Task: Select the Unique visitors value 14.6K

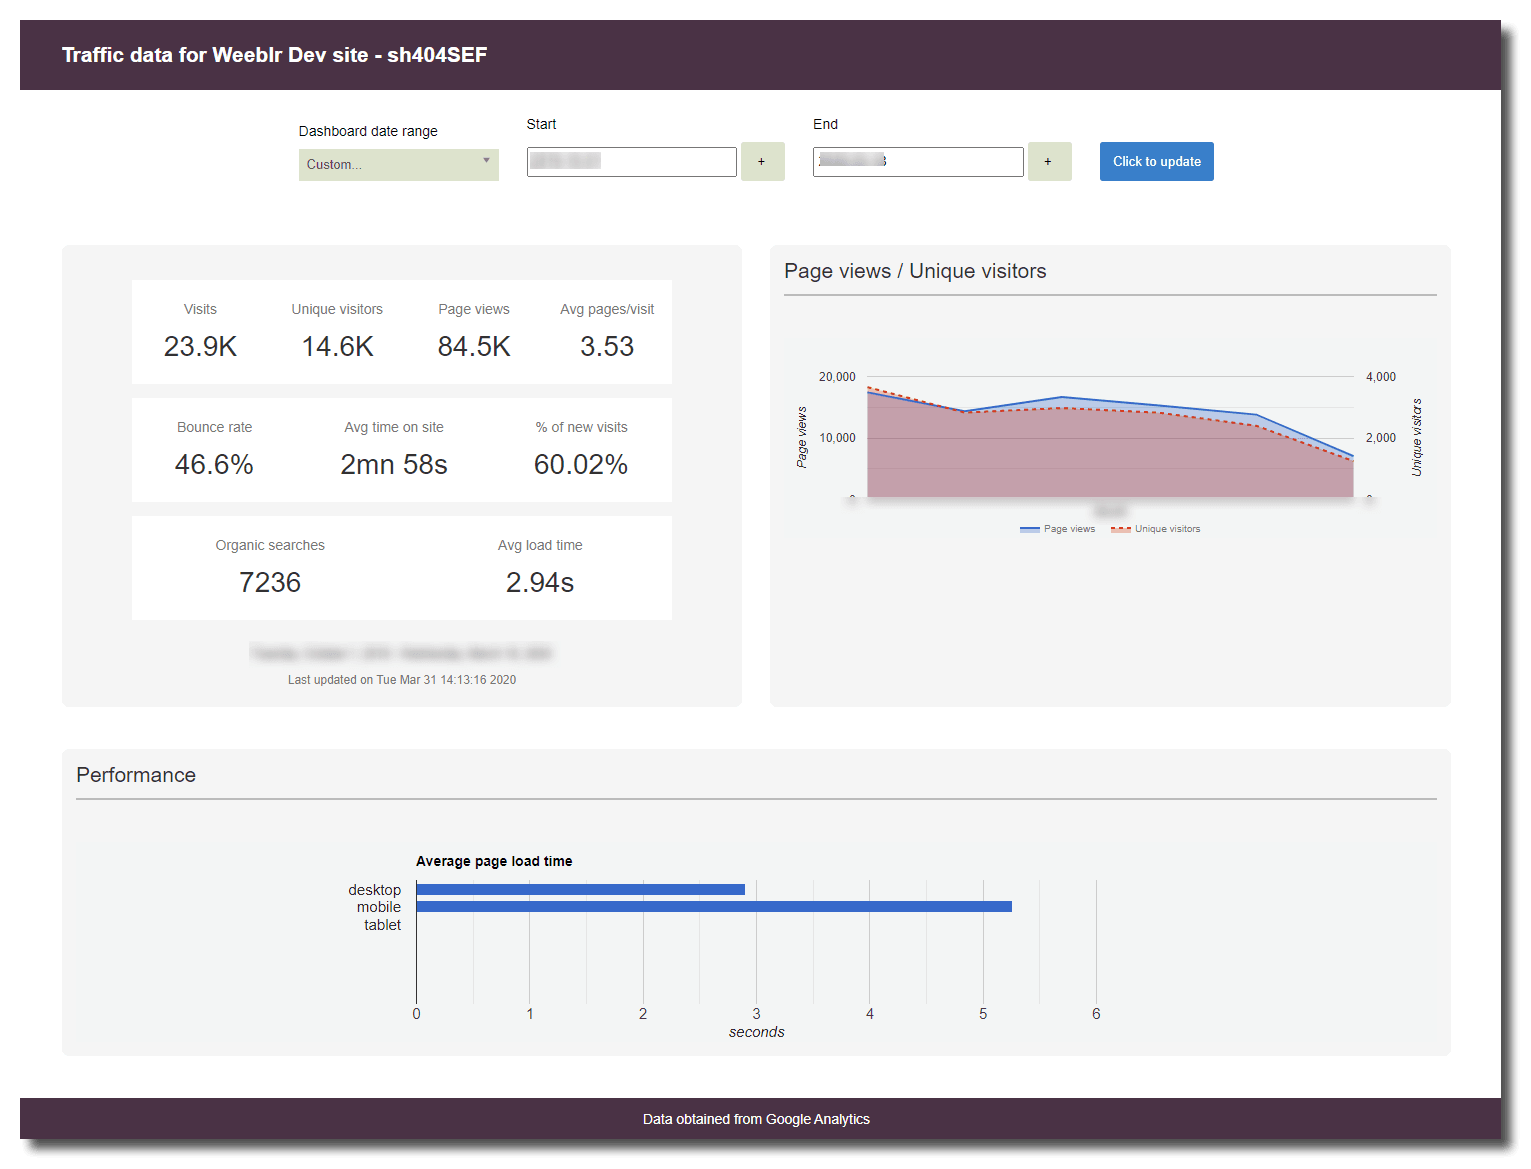Action: [x=337, y=347]
